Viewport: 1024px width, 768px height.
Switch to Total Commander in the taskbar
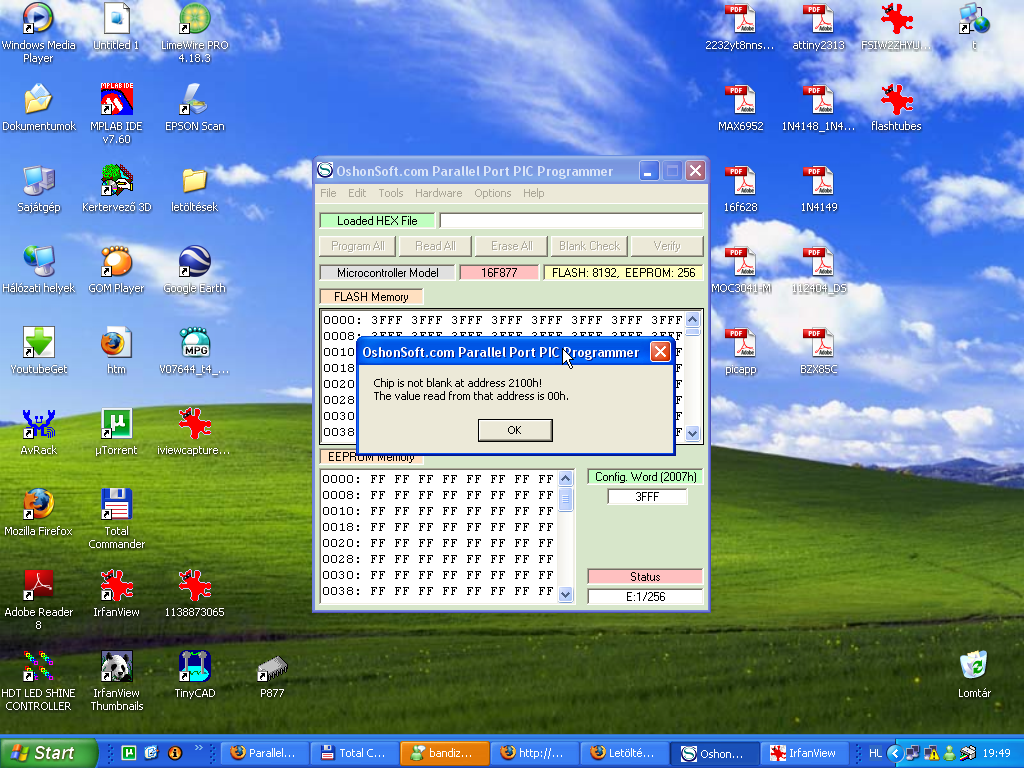[353, 753]
